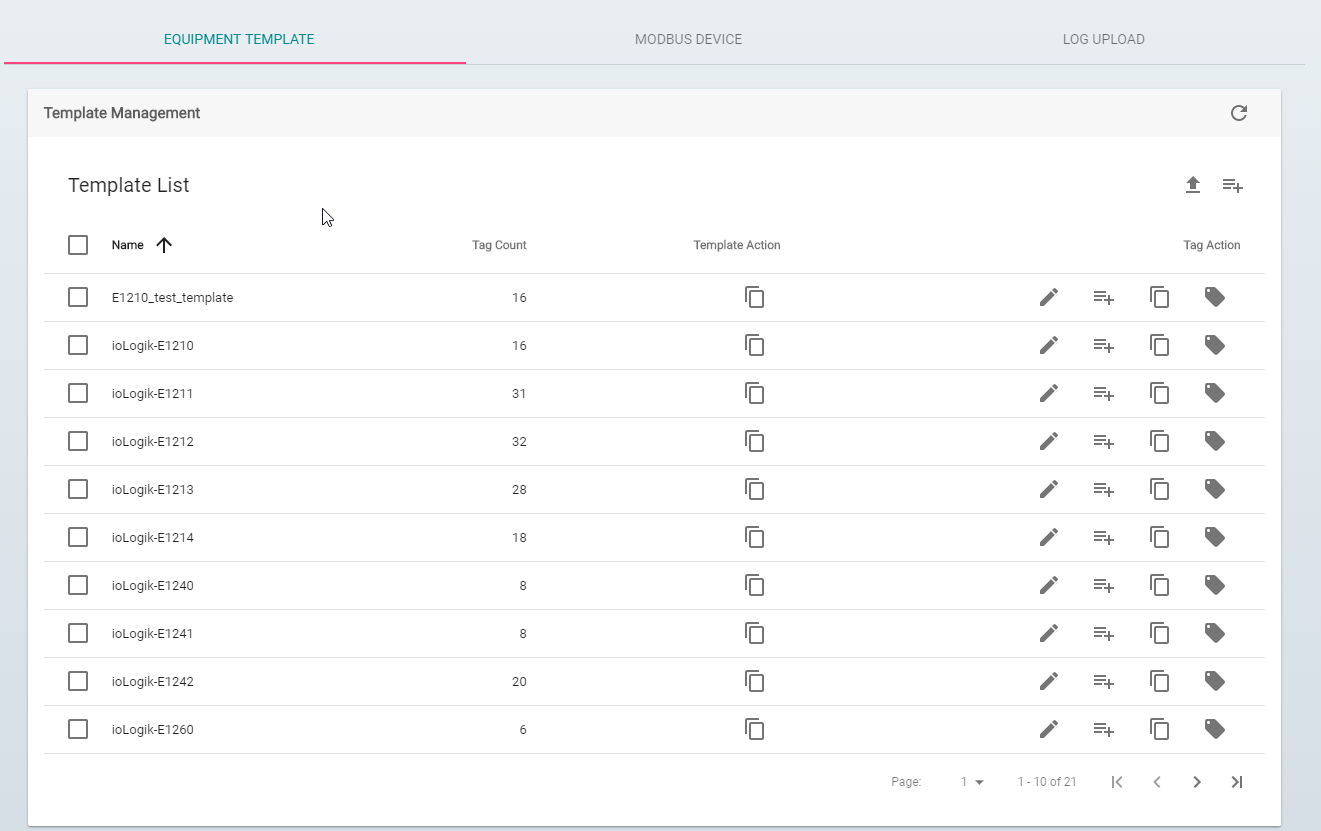
Task: Edit tags of ioLogik-E1213
Action: [1049, 489]
